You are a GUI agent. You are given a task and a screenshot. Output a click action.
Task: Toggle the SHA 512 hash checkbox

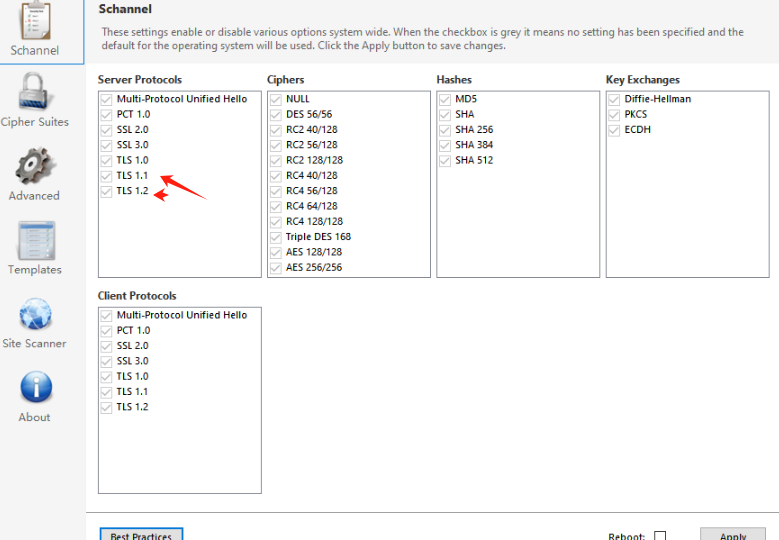click(x=446, y=161)
